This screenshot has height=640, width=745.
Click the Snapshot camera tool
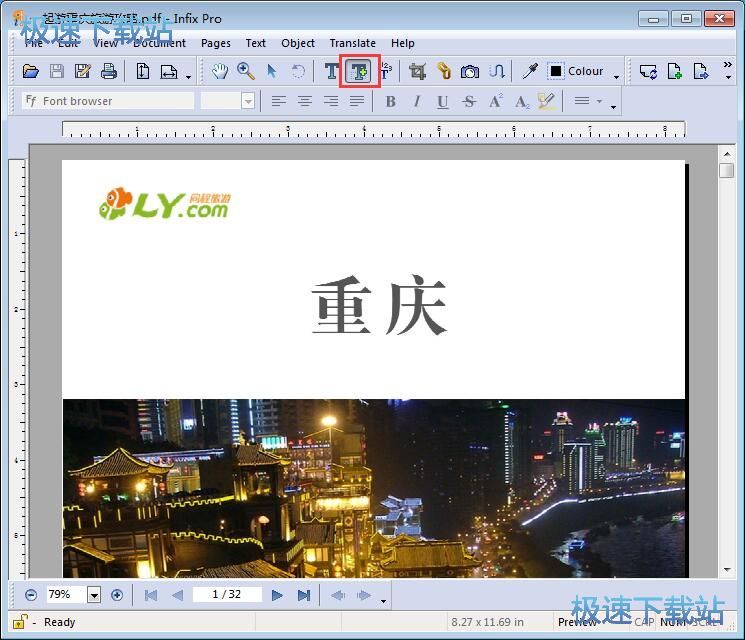tap(470, 72)
